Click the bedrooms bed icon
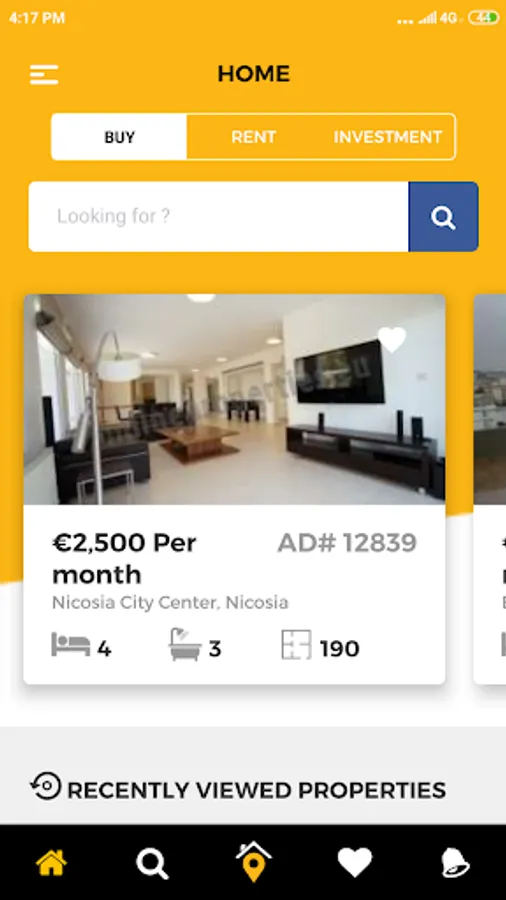Viewport: 506px width, 900px height. [x=71, y=645]
